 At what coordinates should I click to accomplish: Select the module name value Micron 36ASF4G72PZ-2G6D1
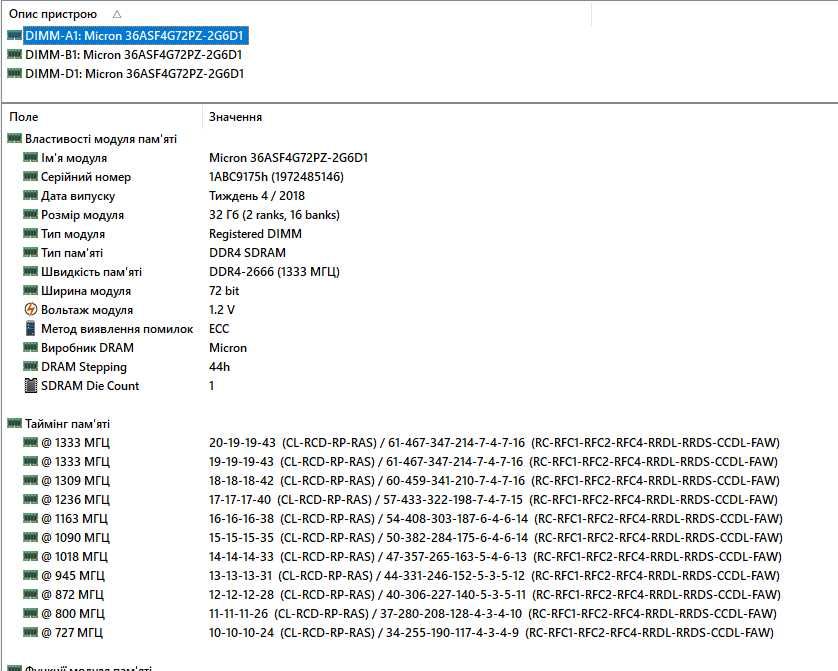point(289,158)
